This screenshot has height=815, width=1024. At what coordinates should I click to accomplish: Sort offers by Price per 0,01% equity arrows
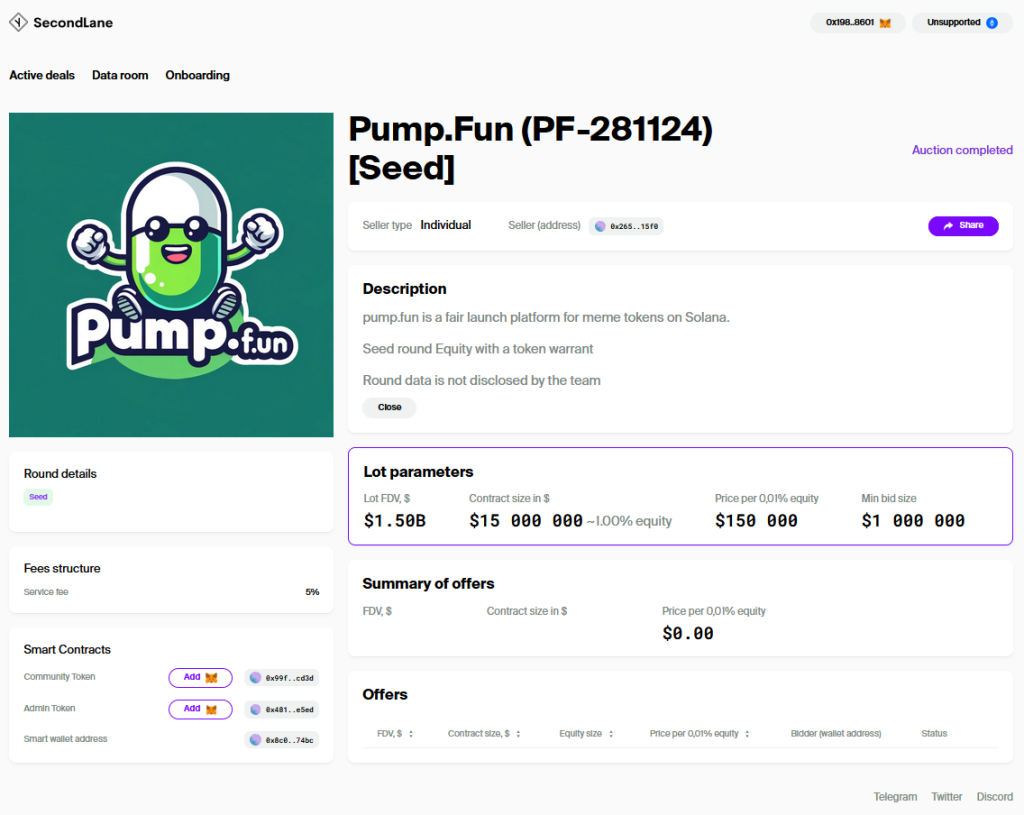(x=746, y=734)
